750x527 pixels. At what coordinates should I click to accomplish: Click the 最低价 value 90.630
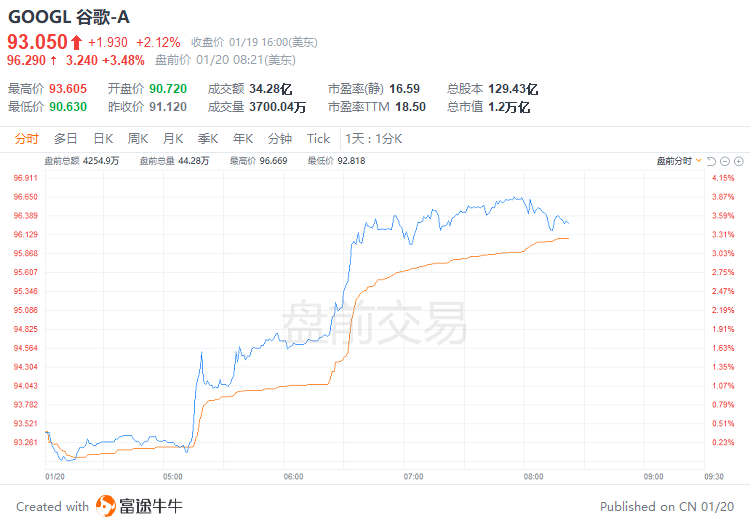[x=68, y=107]
